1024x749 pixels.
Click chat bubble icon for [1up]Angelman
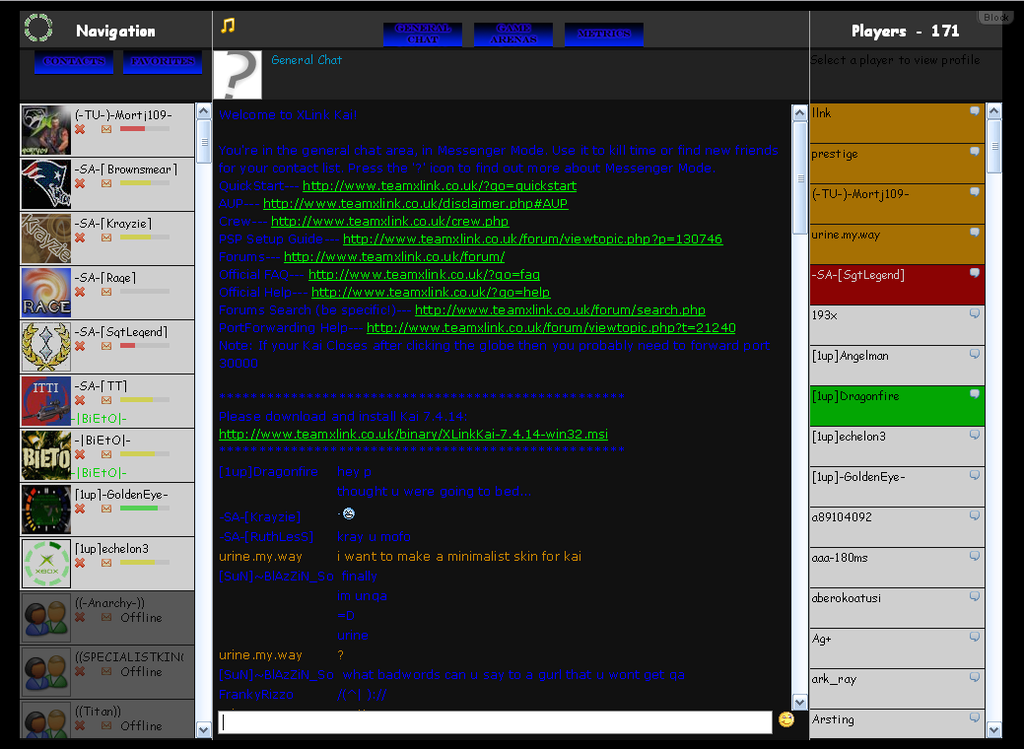(974, 354)
